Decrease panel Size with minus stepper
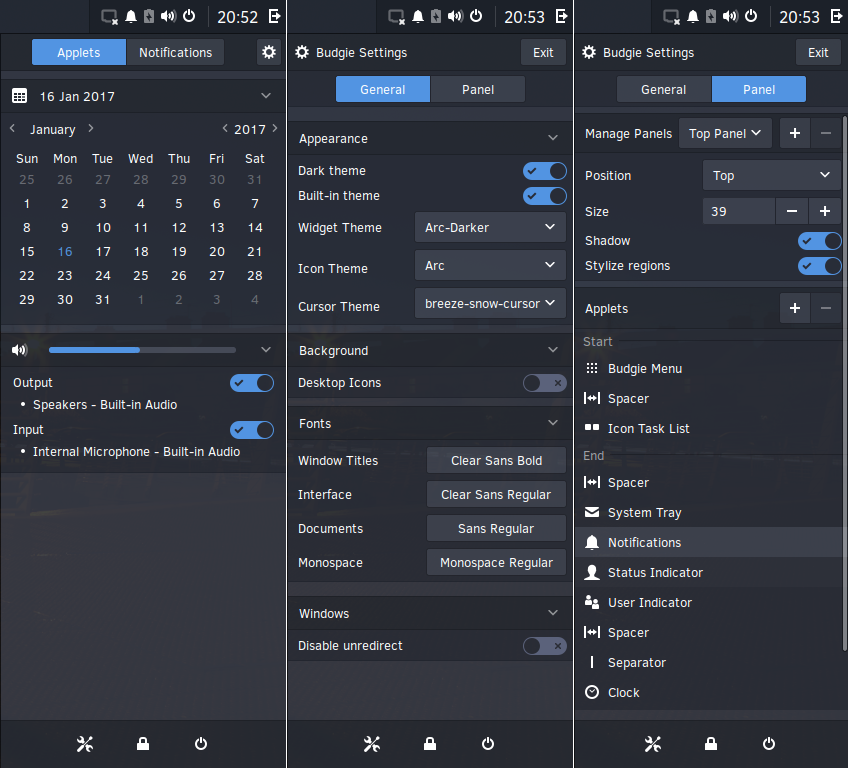The height and width of the screenshot is (768, 848). (792, 211)
